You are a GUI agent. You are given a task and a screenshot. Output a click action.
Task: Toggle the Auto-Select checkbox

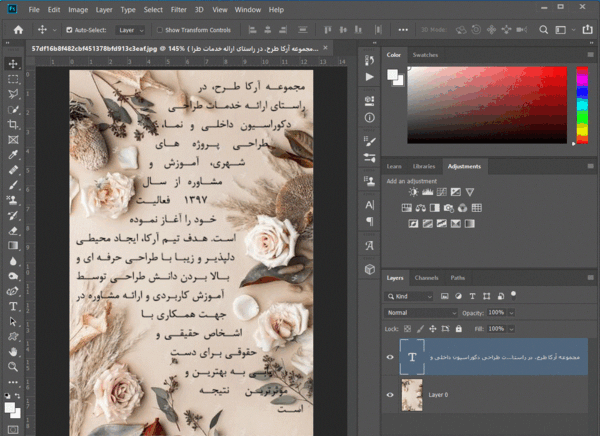tap(69, 30)
